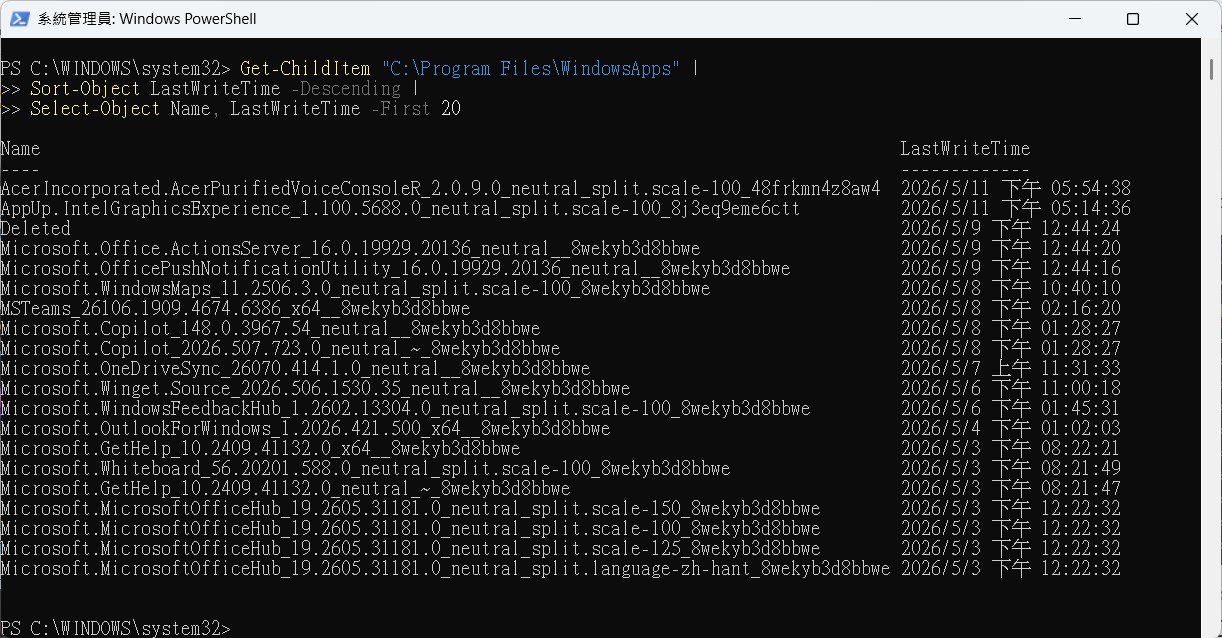Select the Microsoft.Copilot_2026.507.723.0 entry
The height and width of the screenshot is (638, 1222).
coord(280,348)
